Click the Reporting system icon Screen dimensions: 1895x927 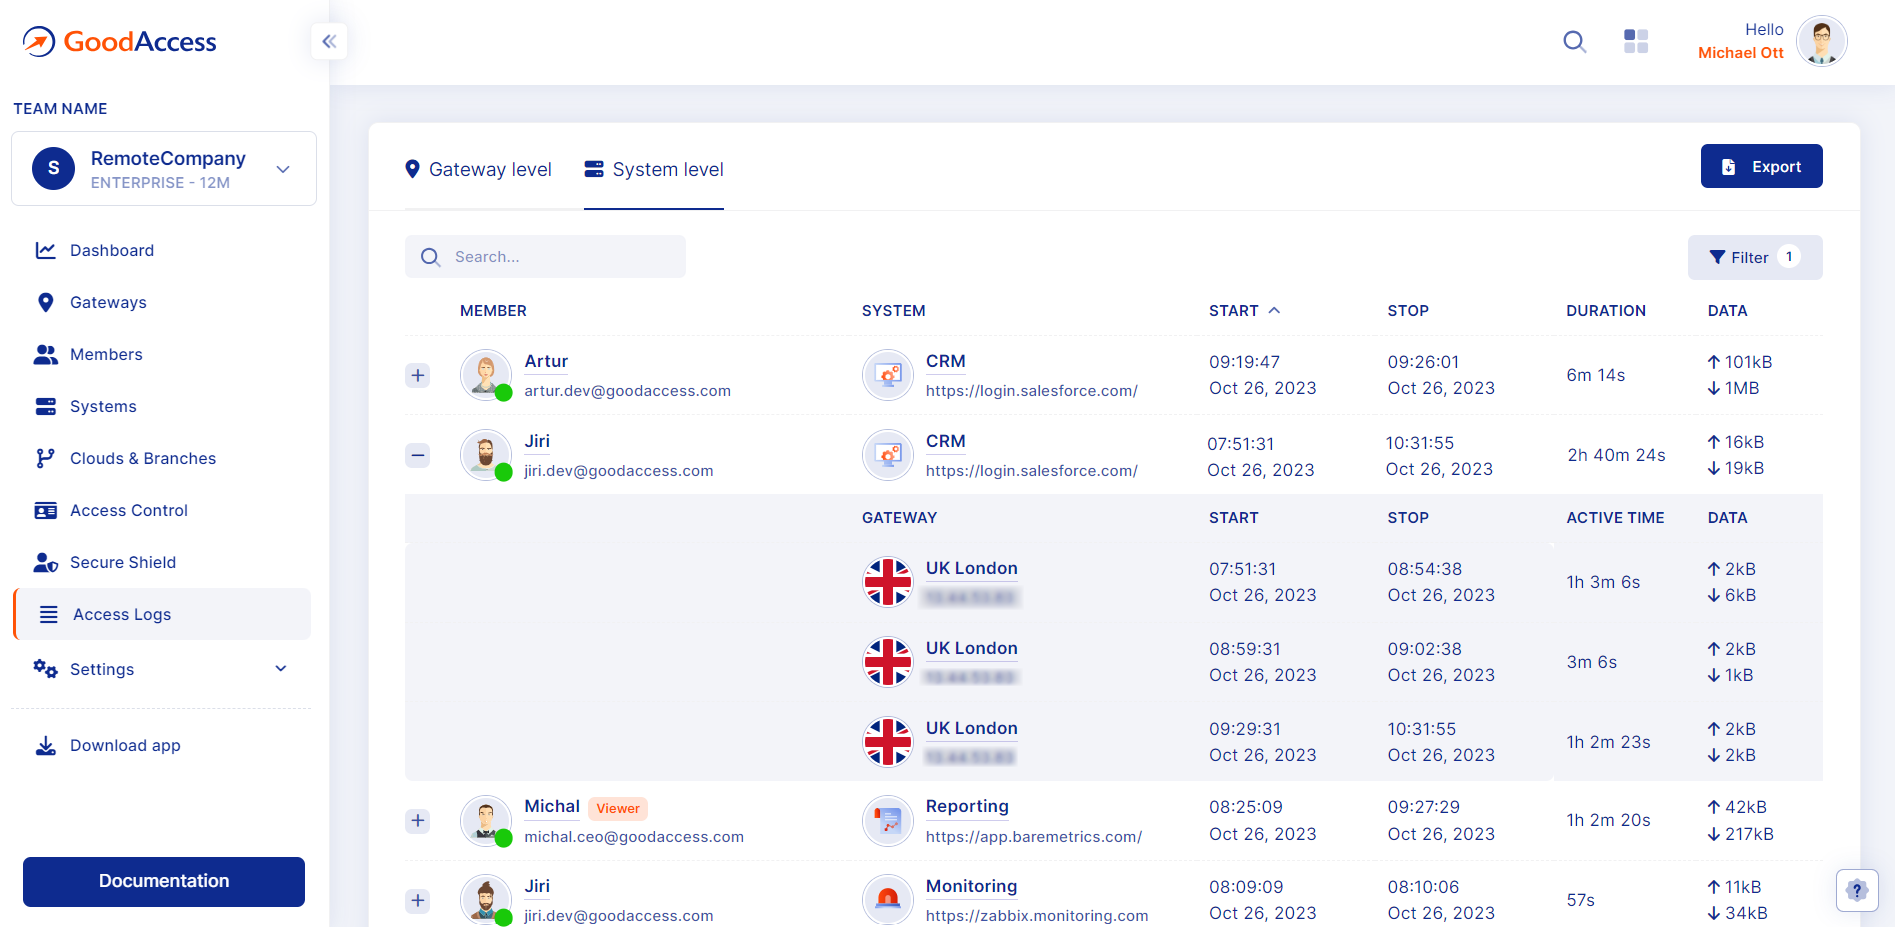pos(887,820)
